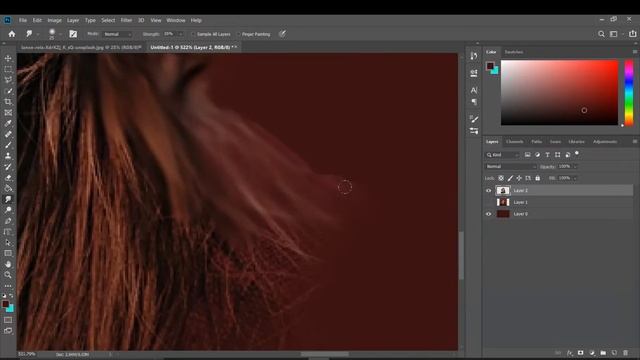
Task: Open the Window menu
Action: 176,20
